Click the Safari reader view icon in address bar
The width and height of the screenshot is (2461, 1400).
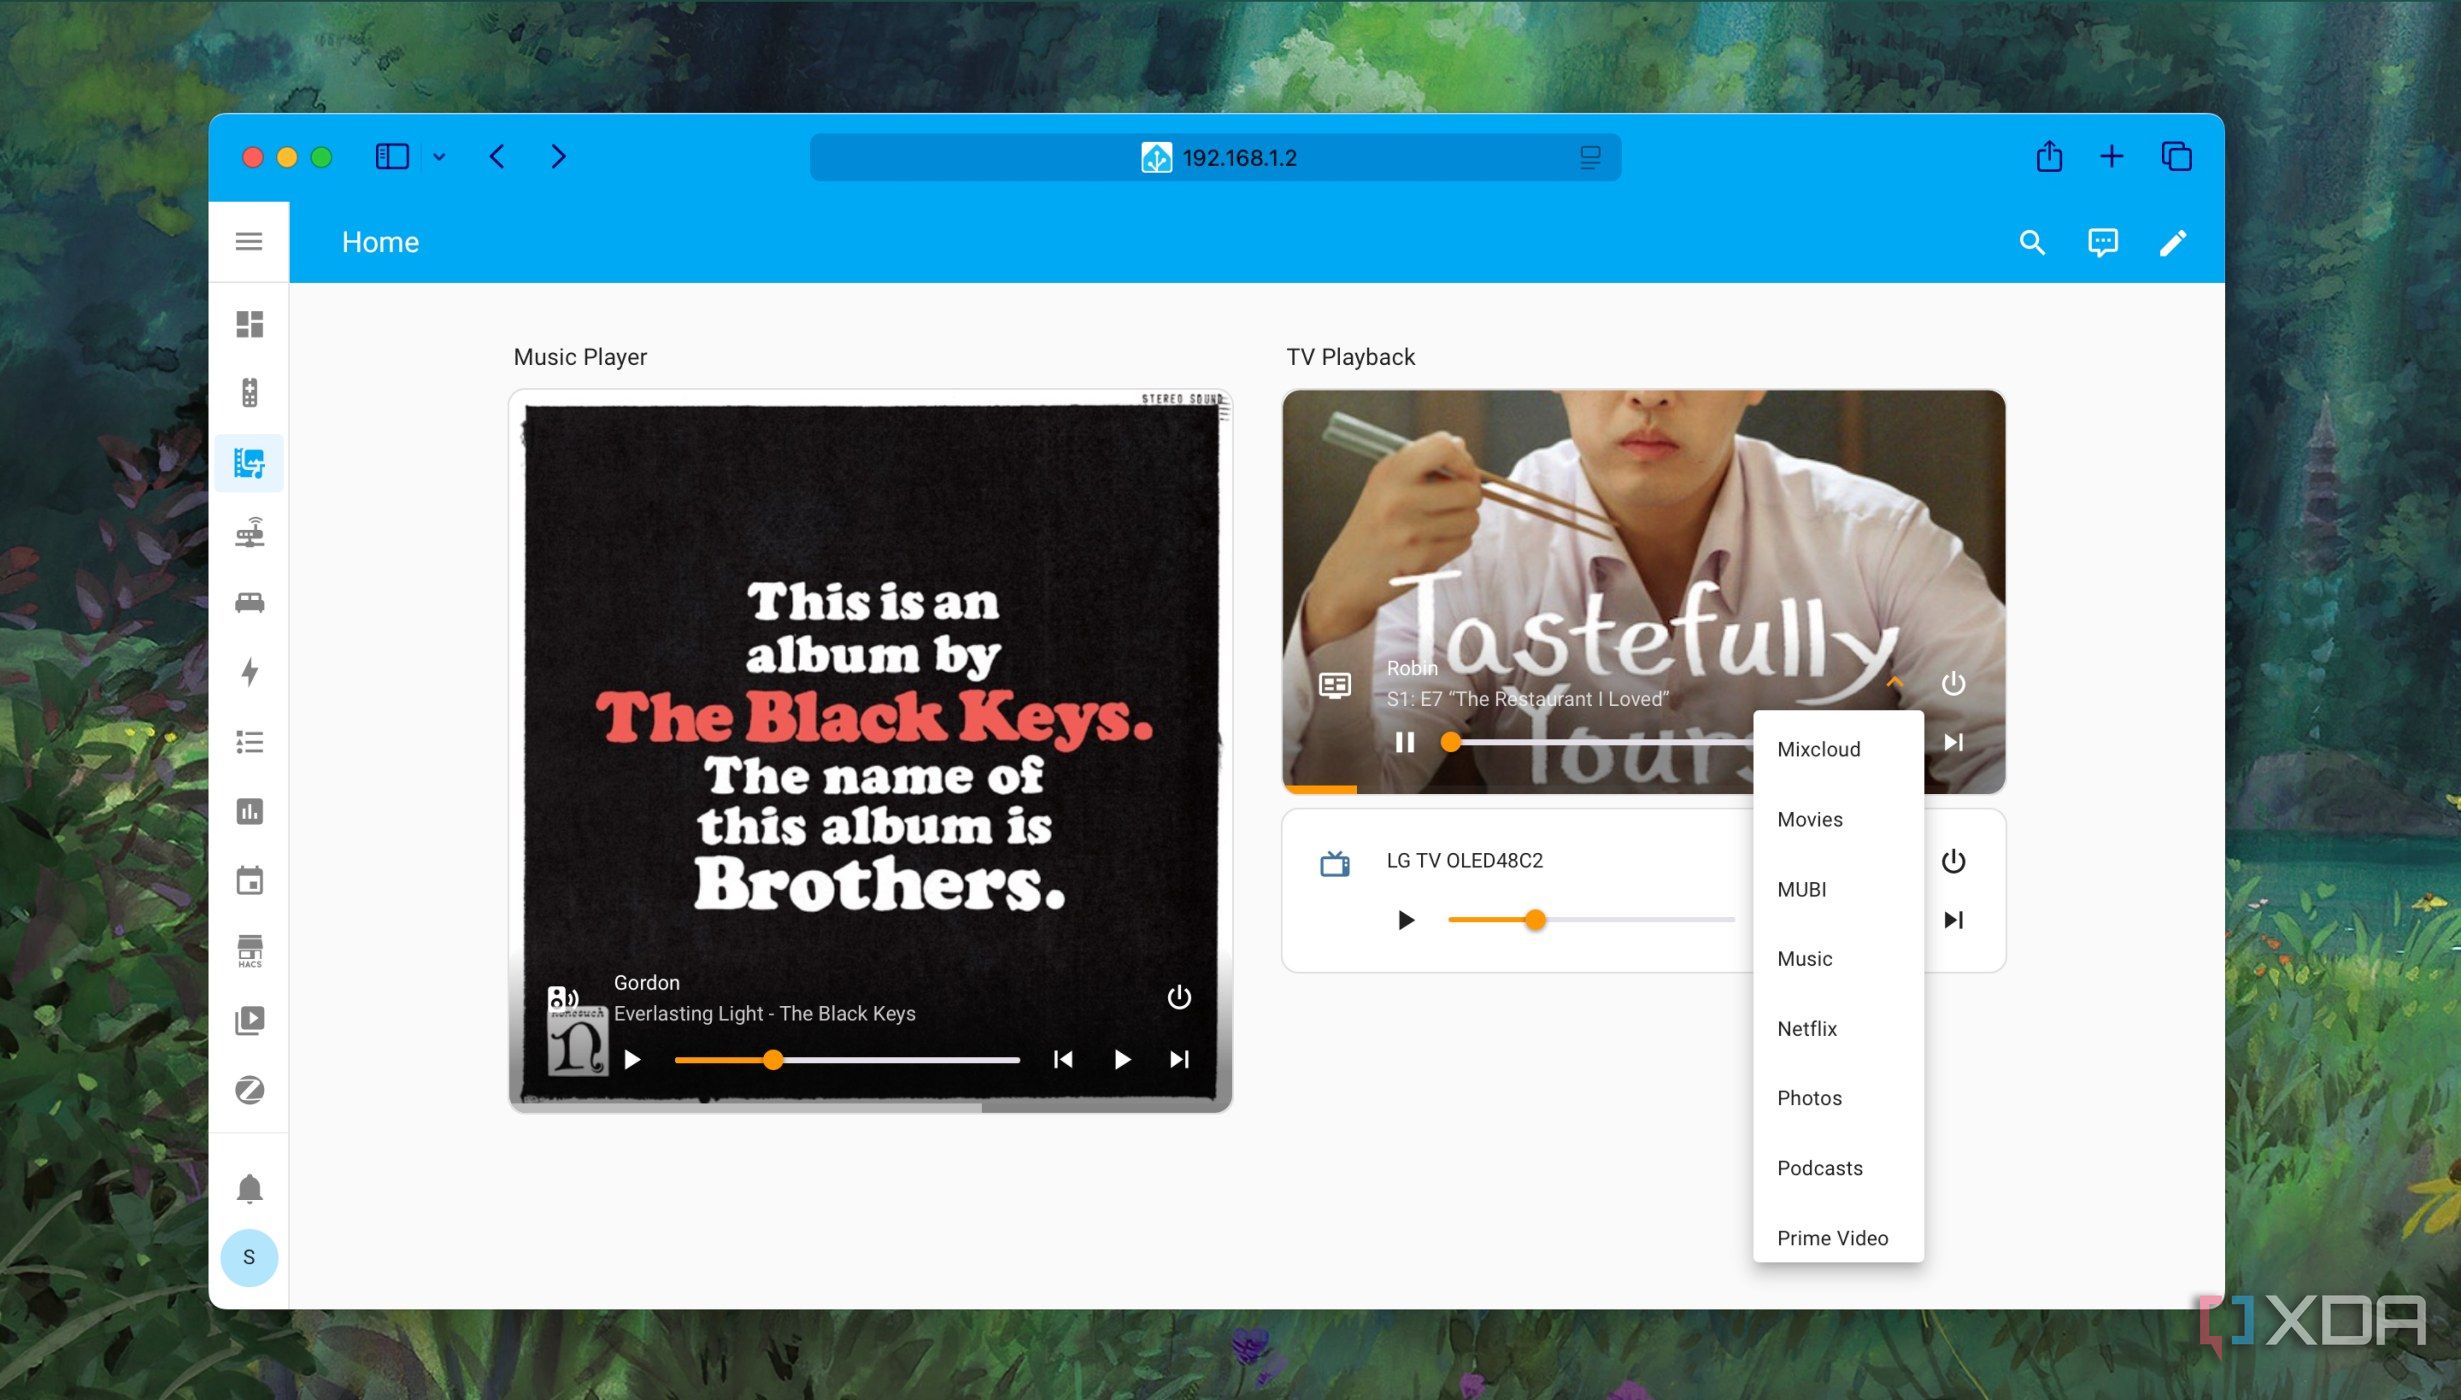(1590, 157)
